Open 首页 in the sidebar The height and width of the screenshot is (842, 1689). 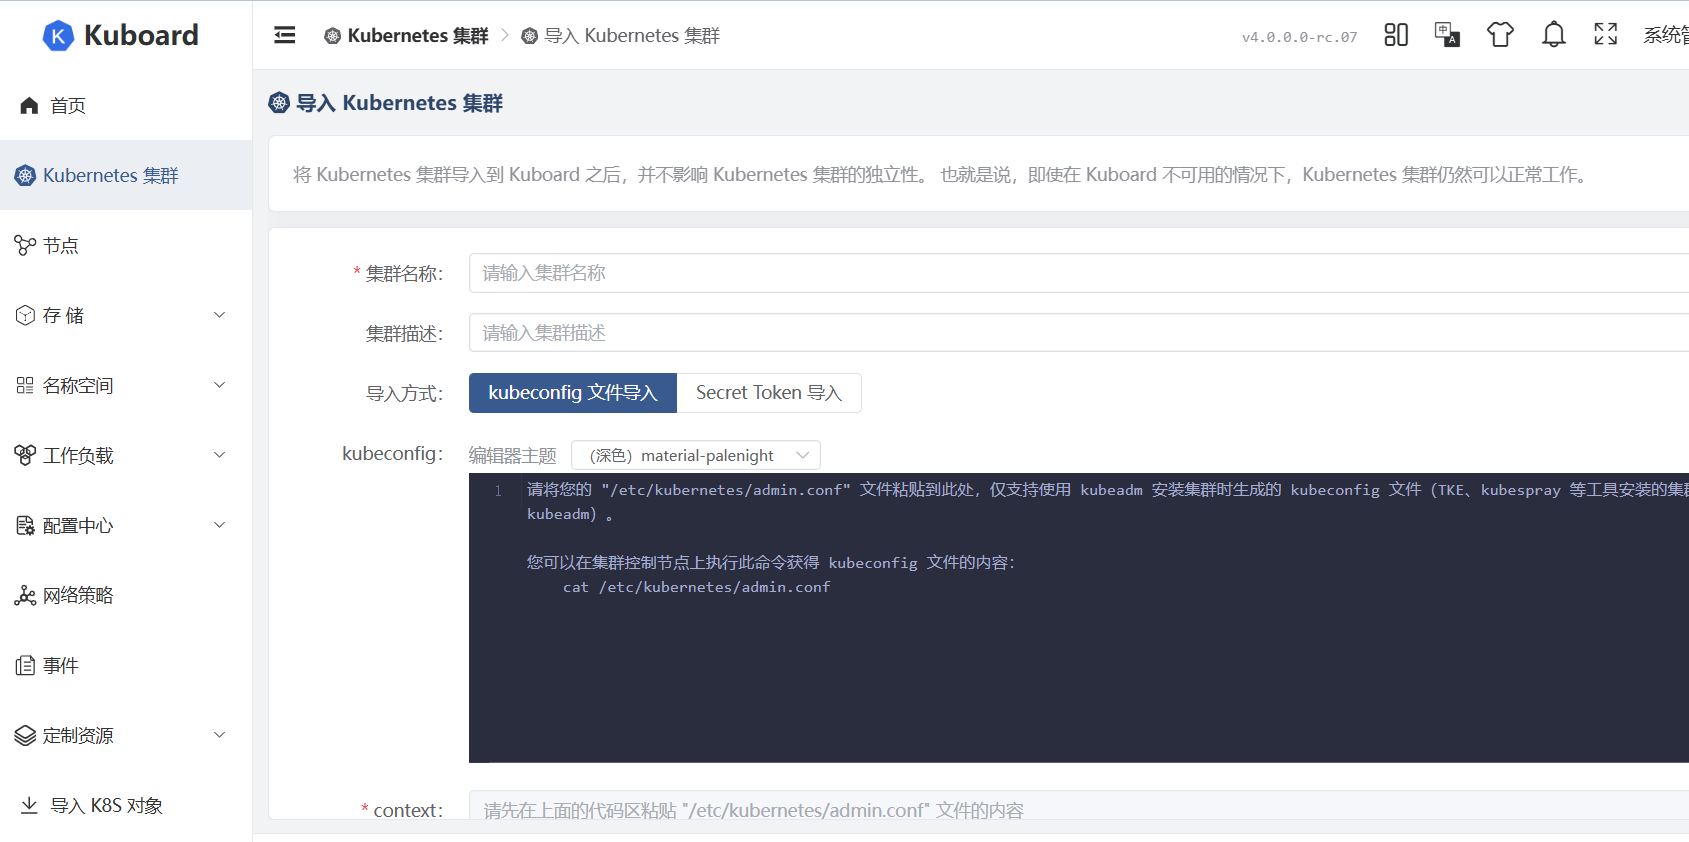click(x=126, y=105)
